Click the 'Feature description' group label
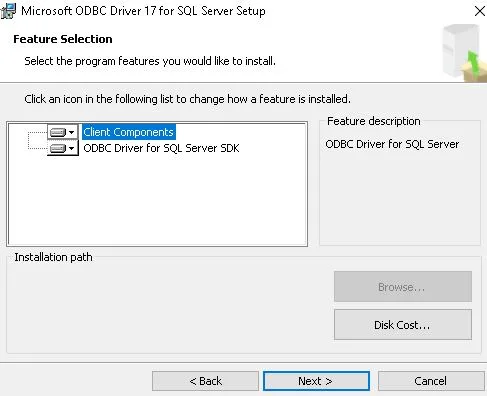 tap(373, 121)
